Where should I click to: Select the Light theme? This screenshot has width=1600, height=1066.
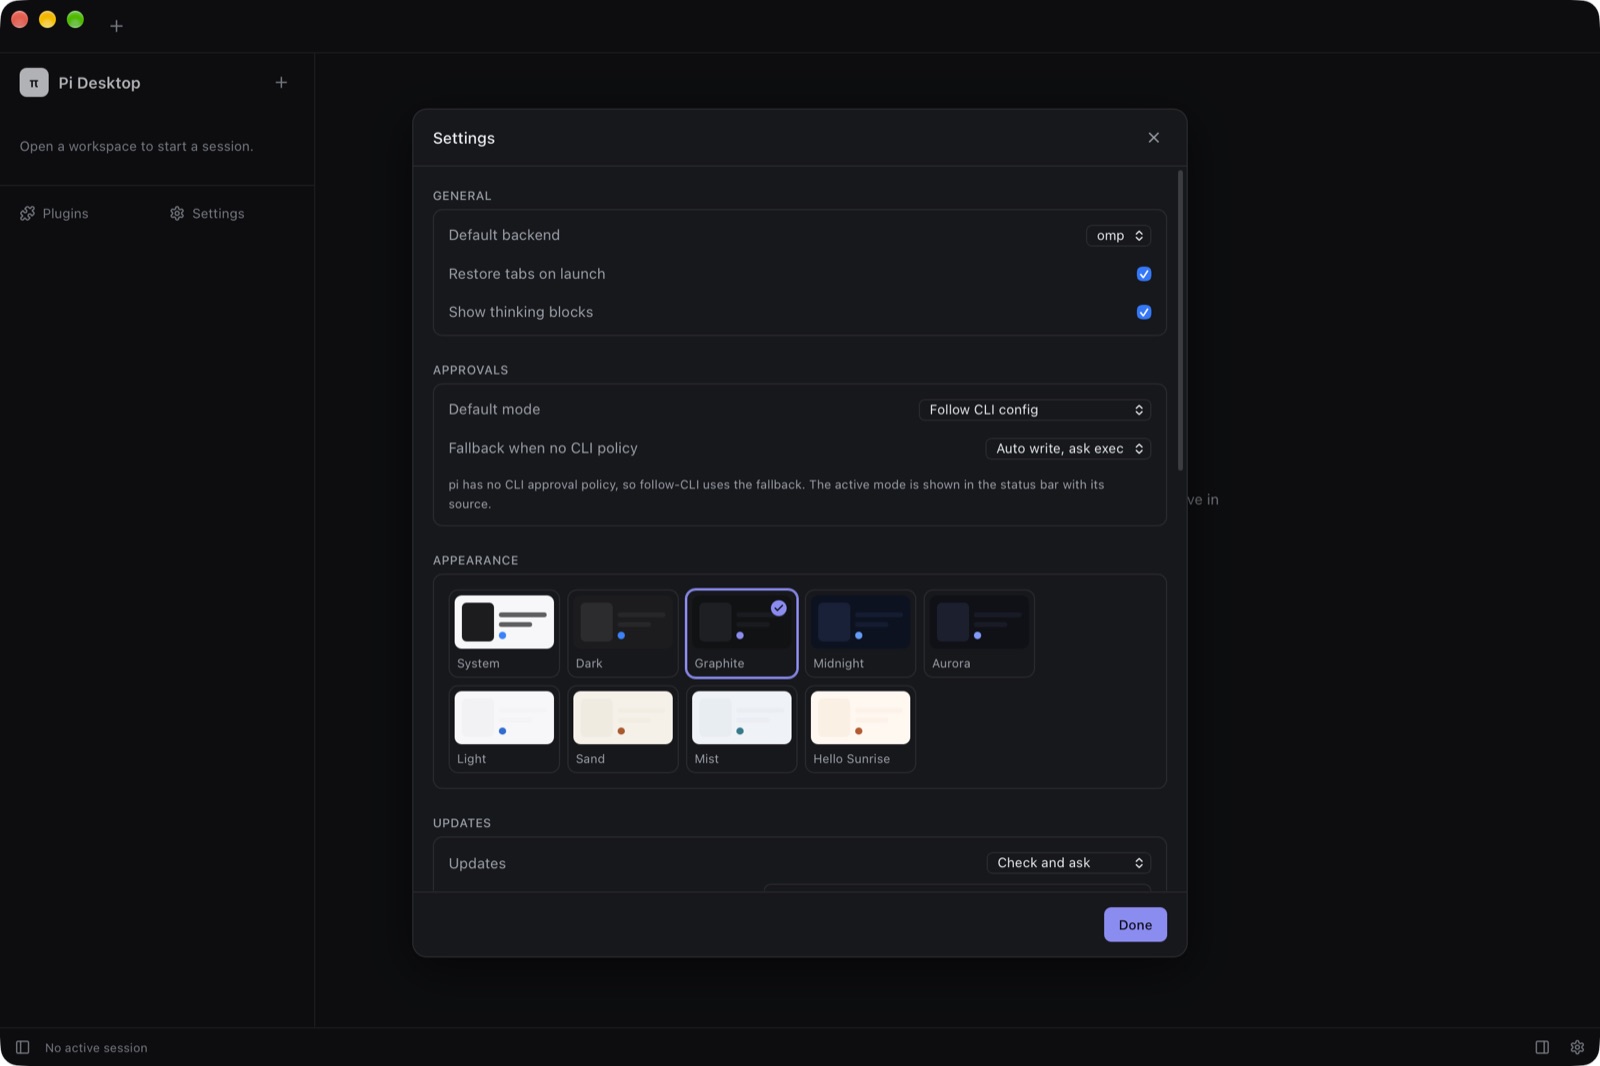(504, 729)
